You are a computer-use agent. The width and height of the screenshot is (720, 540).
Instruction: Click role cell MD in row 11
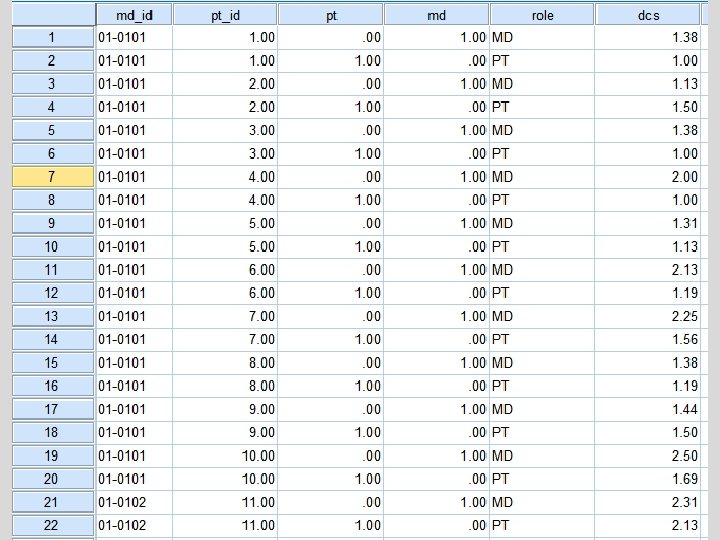(542, 270)
